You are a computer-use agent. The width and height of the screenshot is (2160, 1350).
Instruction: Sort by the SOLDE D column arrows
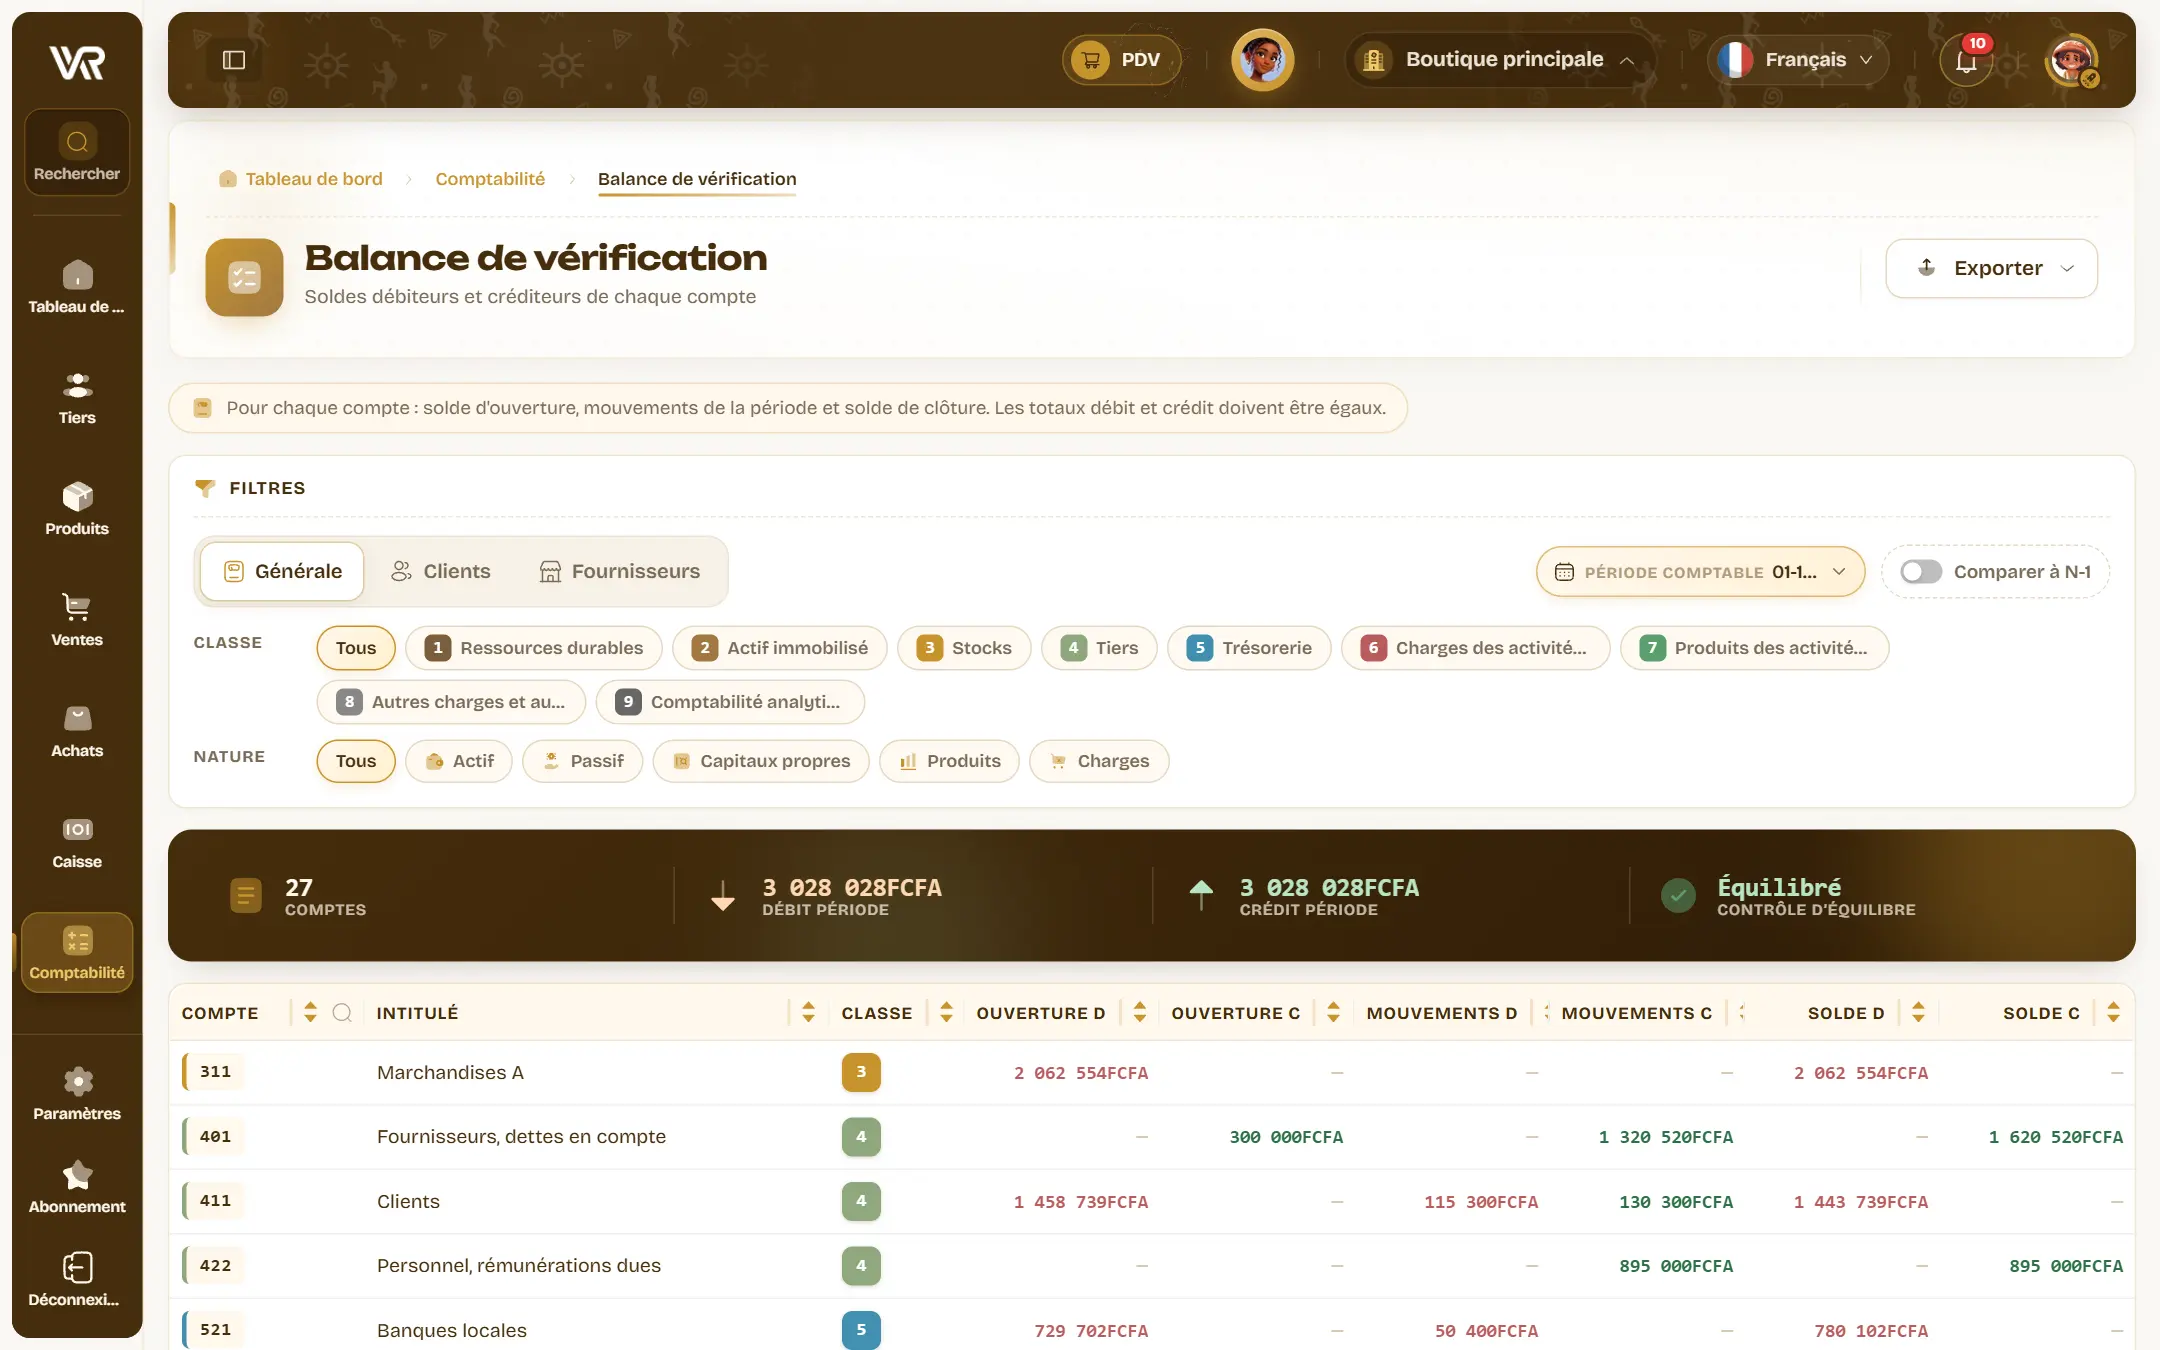1918,1012
